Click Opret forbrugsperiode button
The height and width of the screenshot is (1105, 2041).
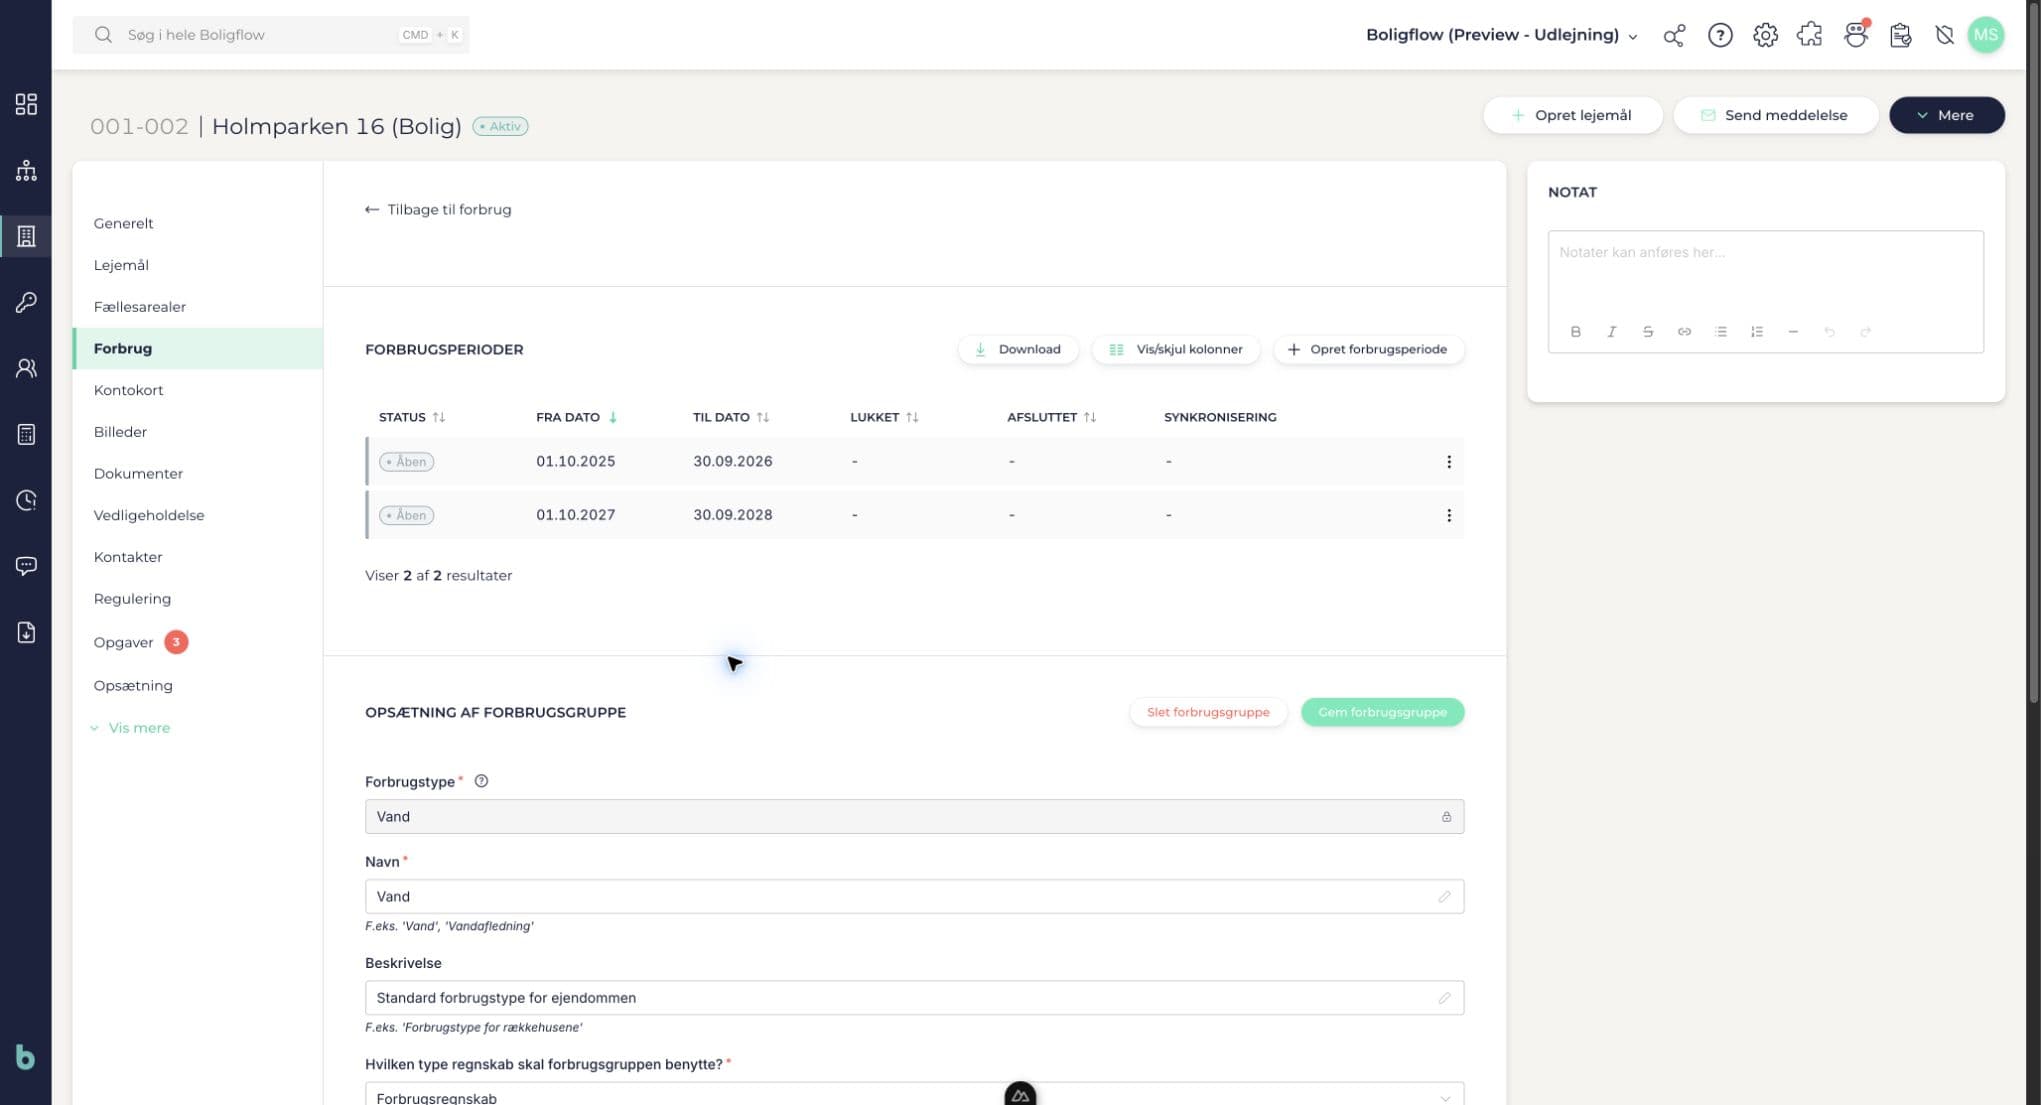[x=1368, y=349]
